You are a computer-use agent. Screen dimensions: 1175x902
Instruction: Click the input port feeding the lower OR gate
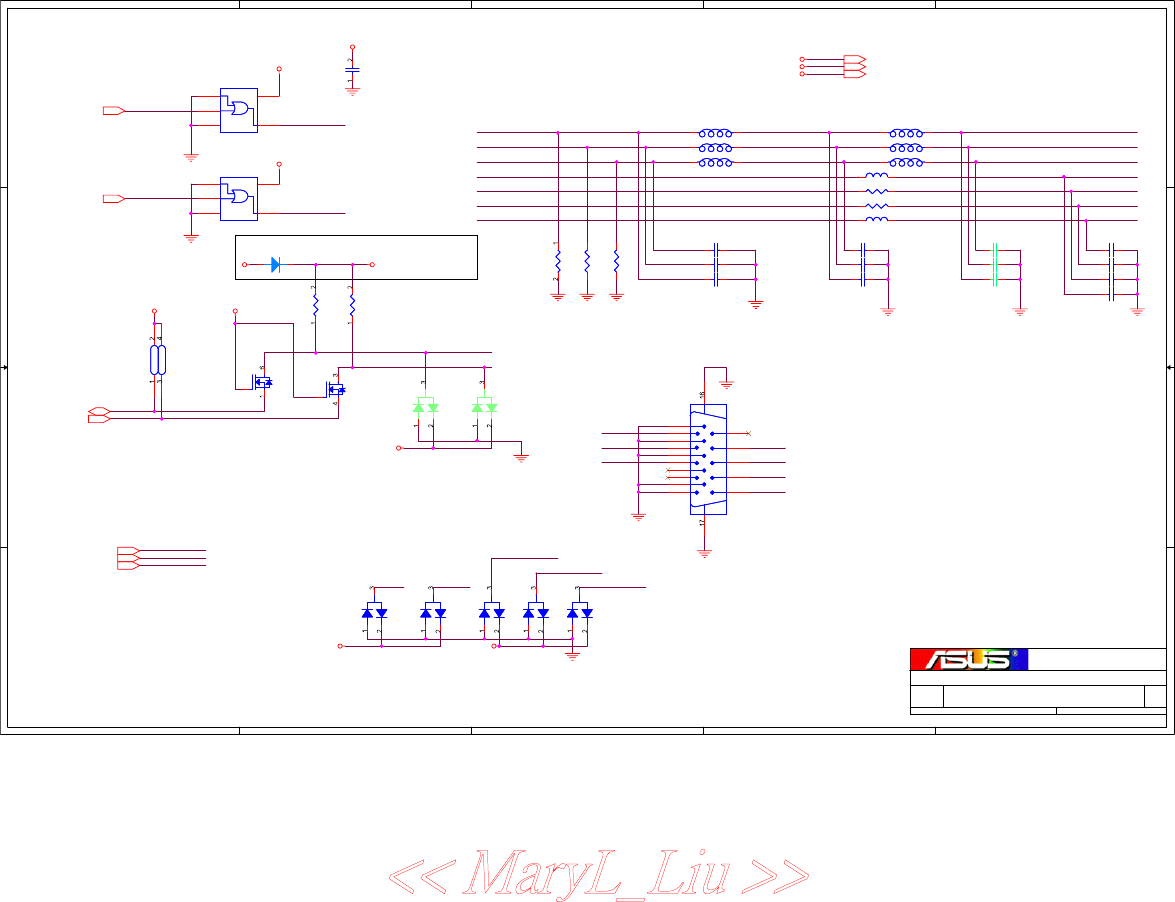(113, 199)
